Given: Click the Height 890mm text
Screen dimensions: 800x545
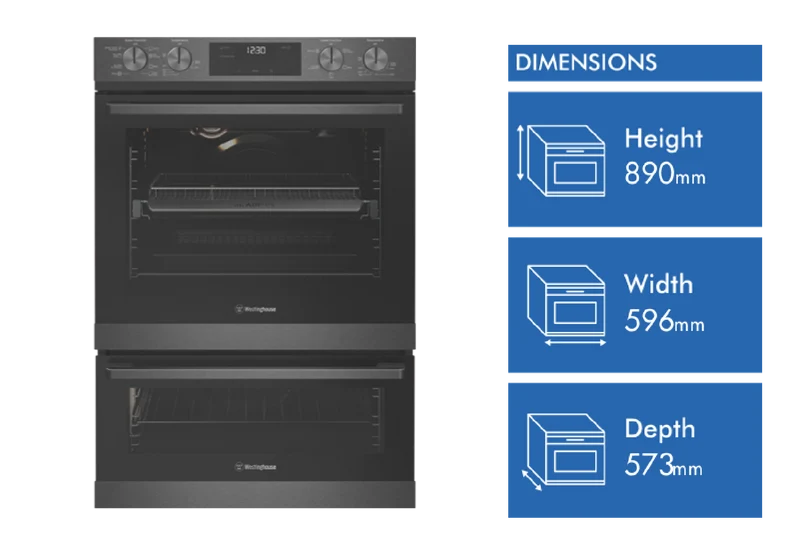Looking at the screenshot, I should point(665,156).
